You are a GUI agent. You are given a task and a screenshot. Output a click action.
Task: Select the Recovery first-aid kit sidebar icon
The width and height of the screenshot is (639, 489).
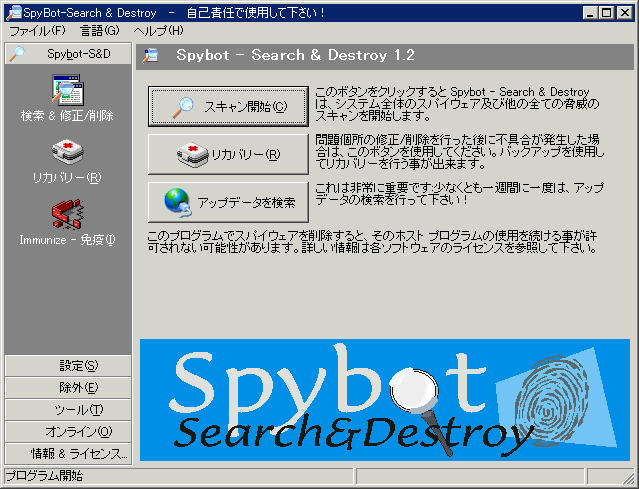coord(68,152)
